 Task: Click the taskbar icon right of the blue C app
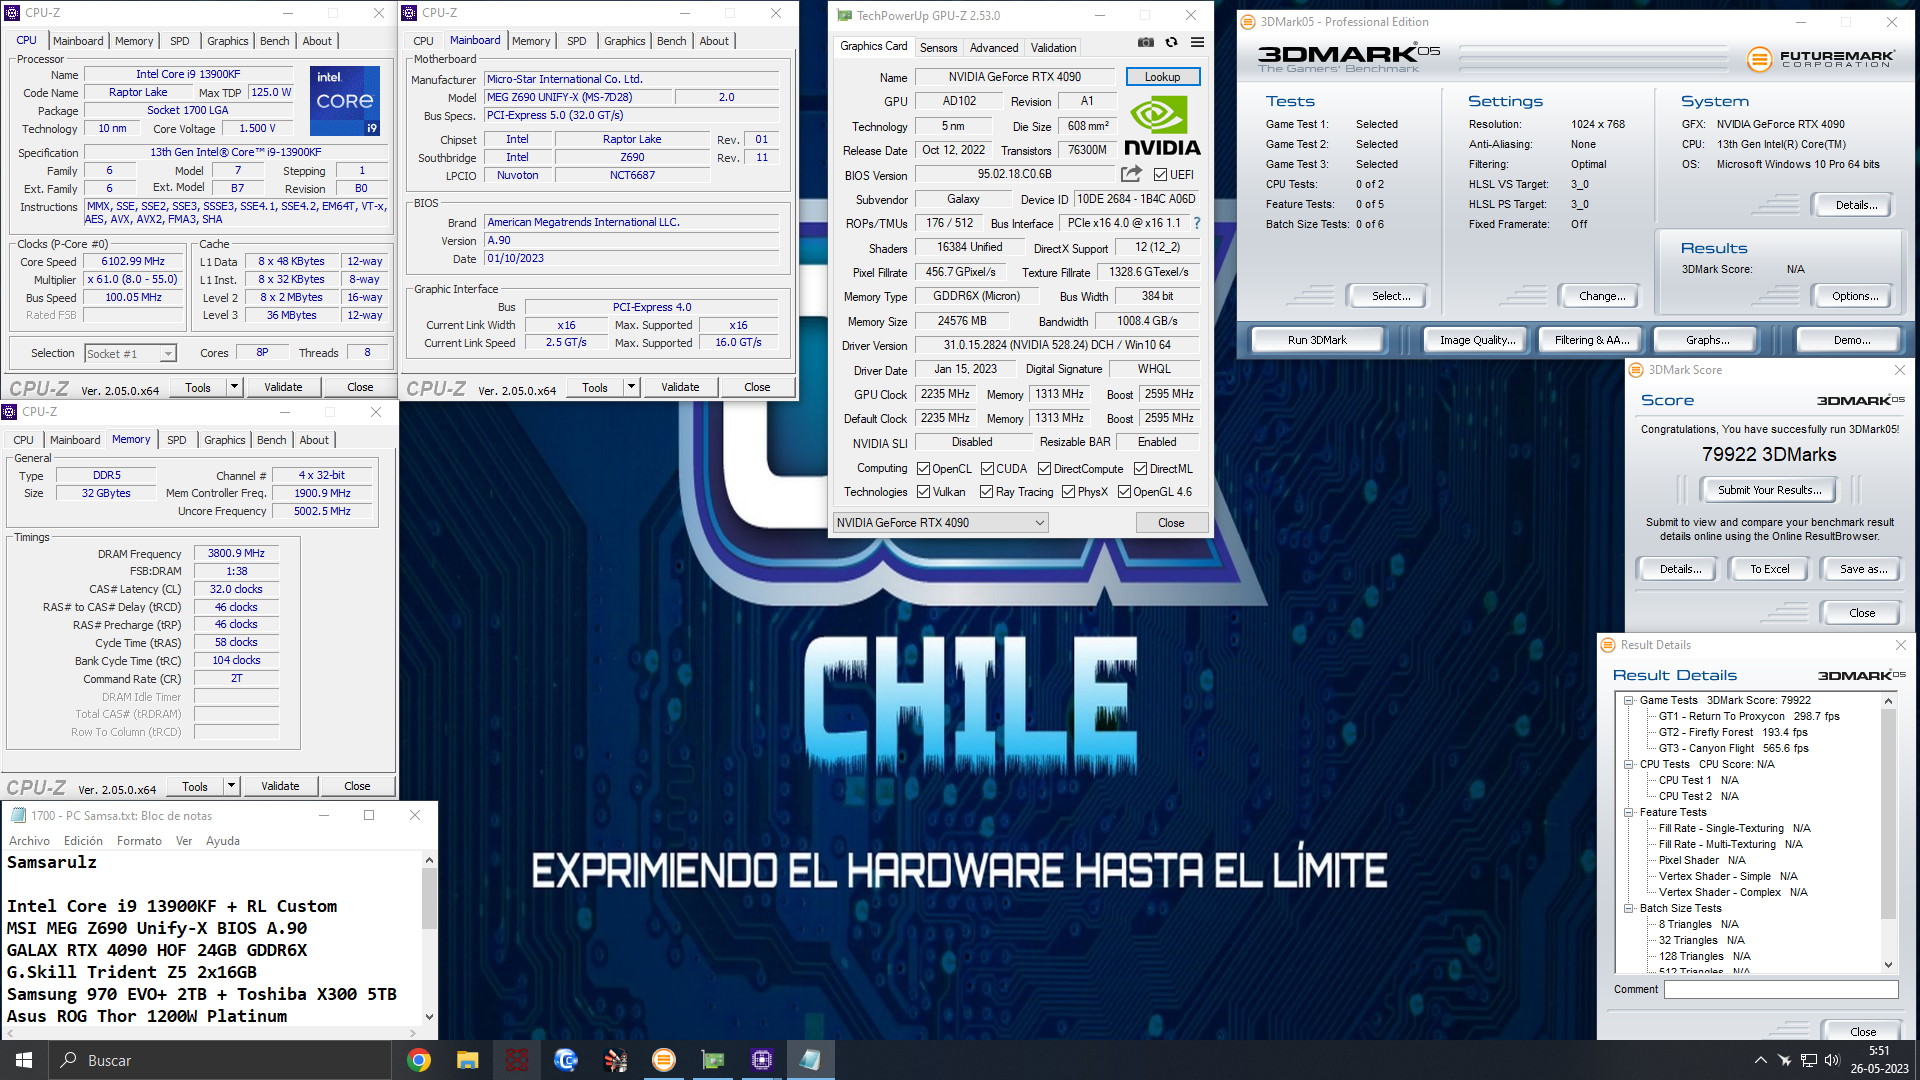tap(615, 1060)
